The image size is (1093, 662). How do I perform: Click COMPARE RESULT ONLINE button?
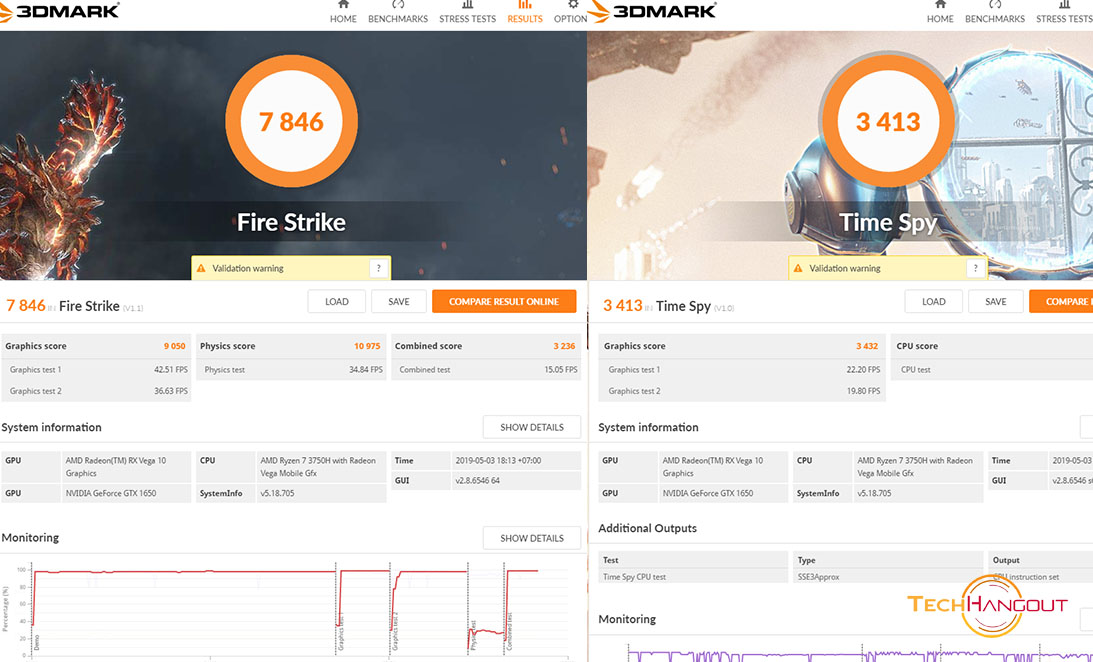point(504,302)
